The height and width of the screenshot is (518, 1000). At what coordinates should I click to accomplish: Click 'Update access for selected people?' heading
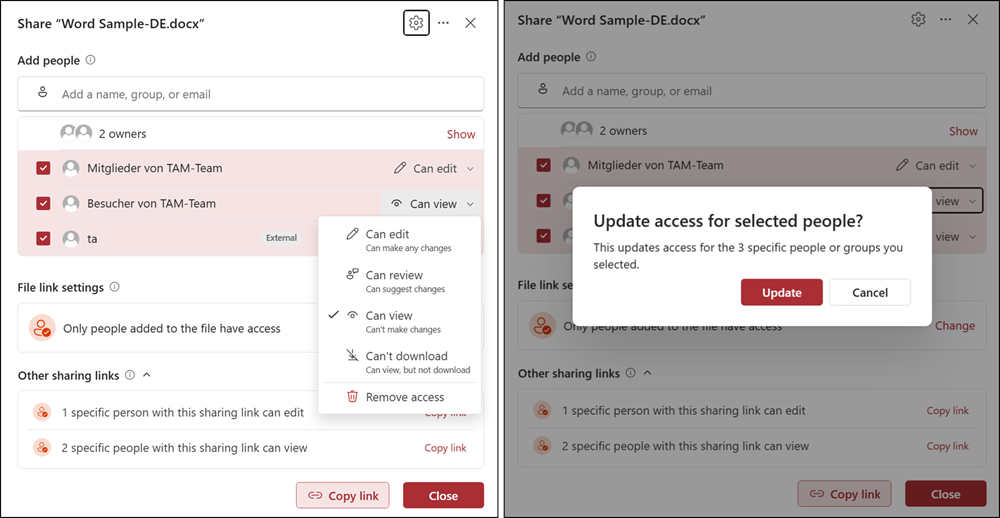tap(728, 221)
